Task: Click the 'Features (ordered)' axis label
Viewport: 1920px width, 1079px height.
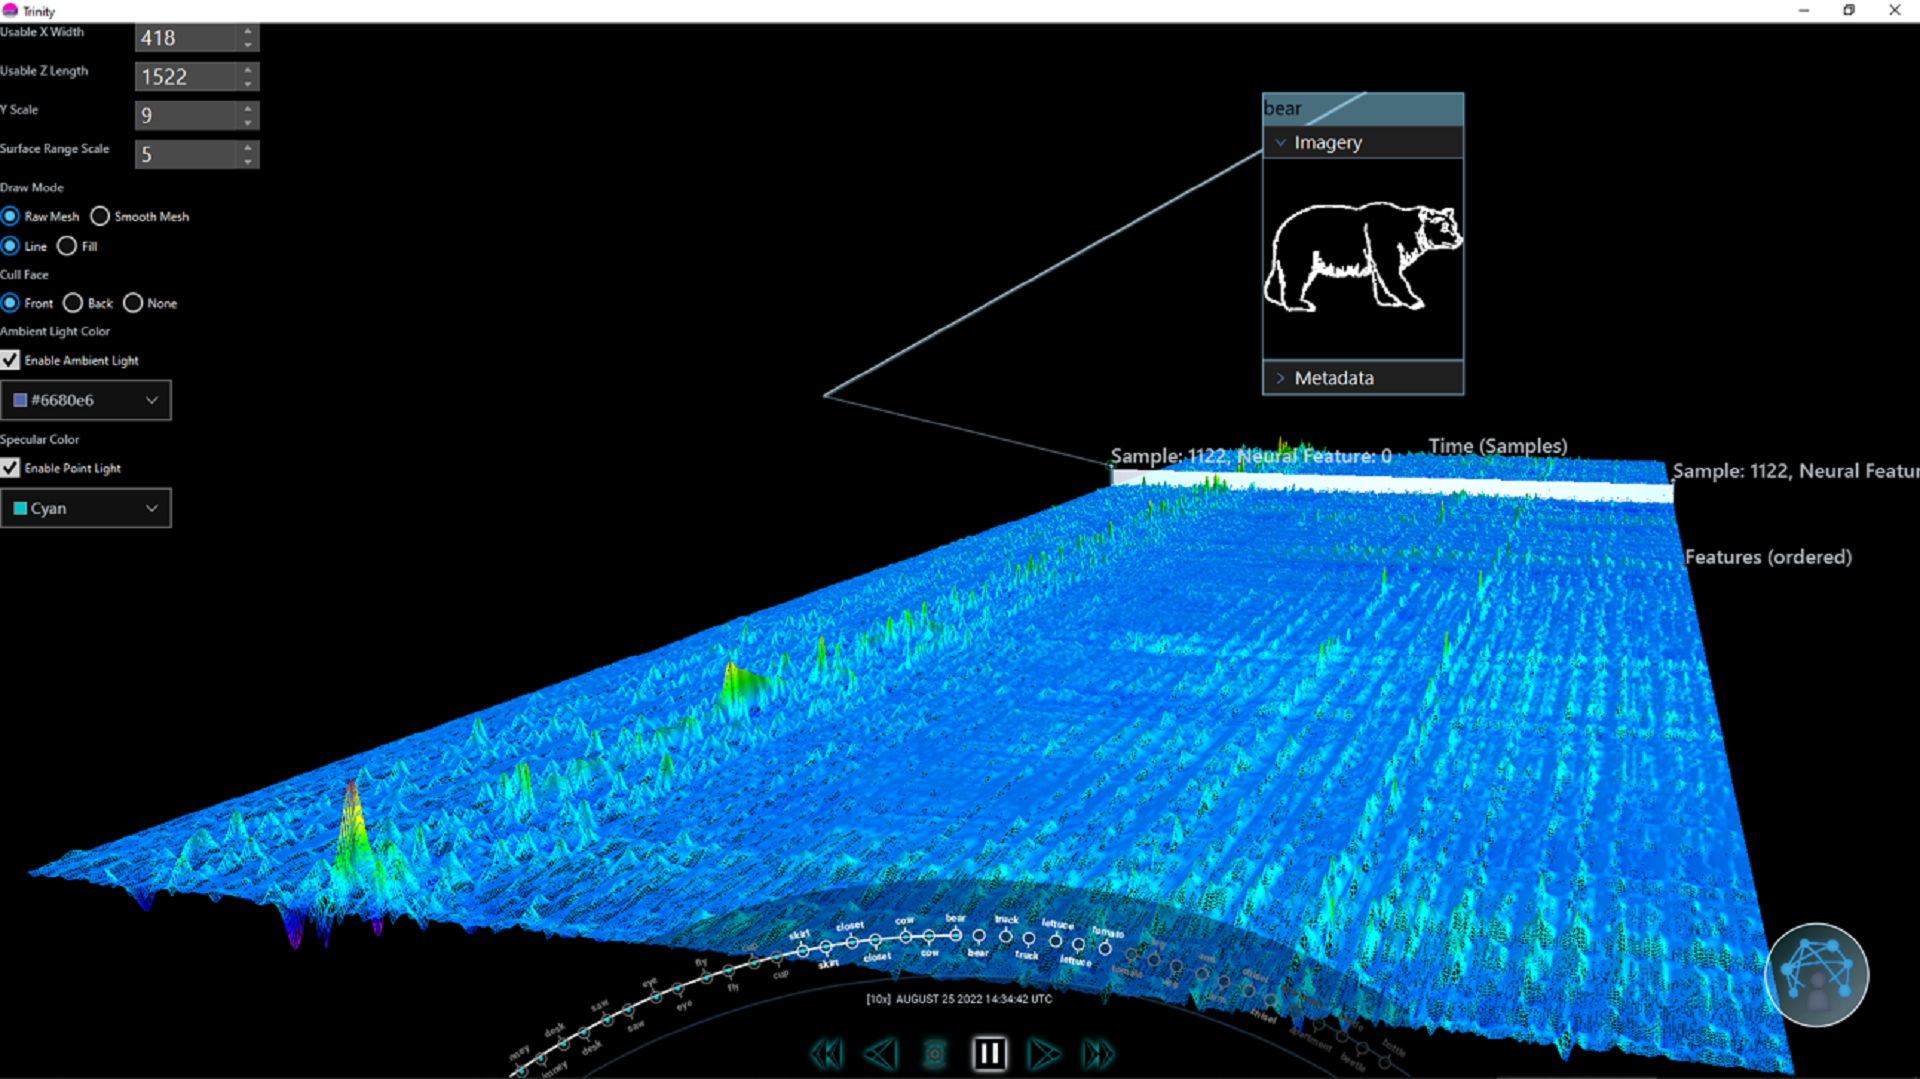Action: pyautogui.click(x=1768, y=557)
